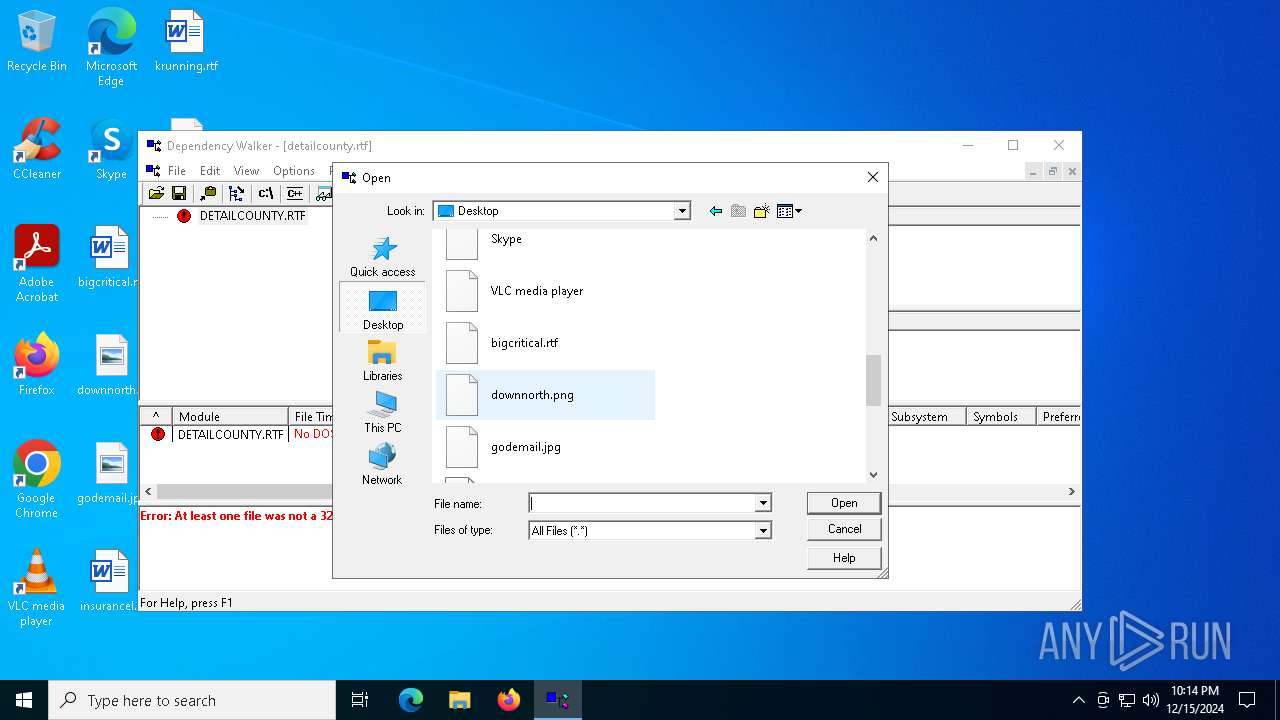1280x720 pixels.
Task: Open the Adobe Acrobat desktop shortcut
Action: tap(37, 264)
